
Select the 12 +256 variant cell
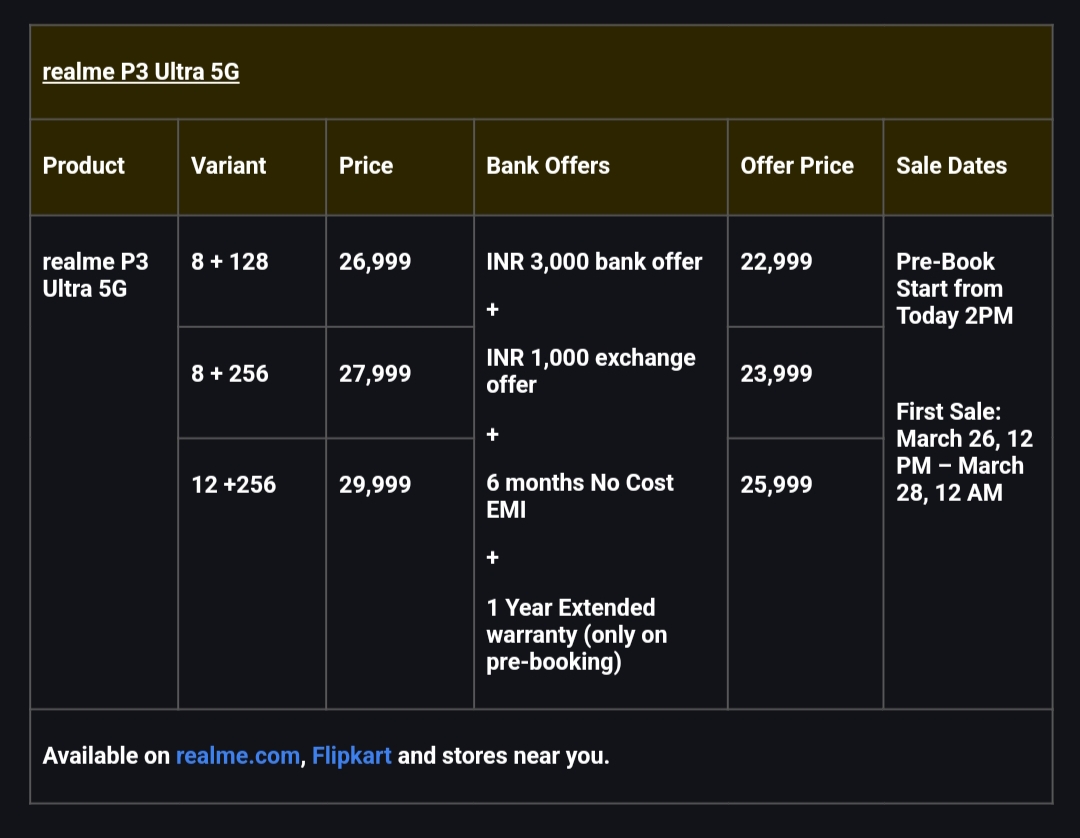point(233,485)
